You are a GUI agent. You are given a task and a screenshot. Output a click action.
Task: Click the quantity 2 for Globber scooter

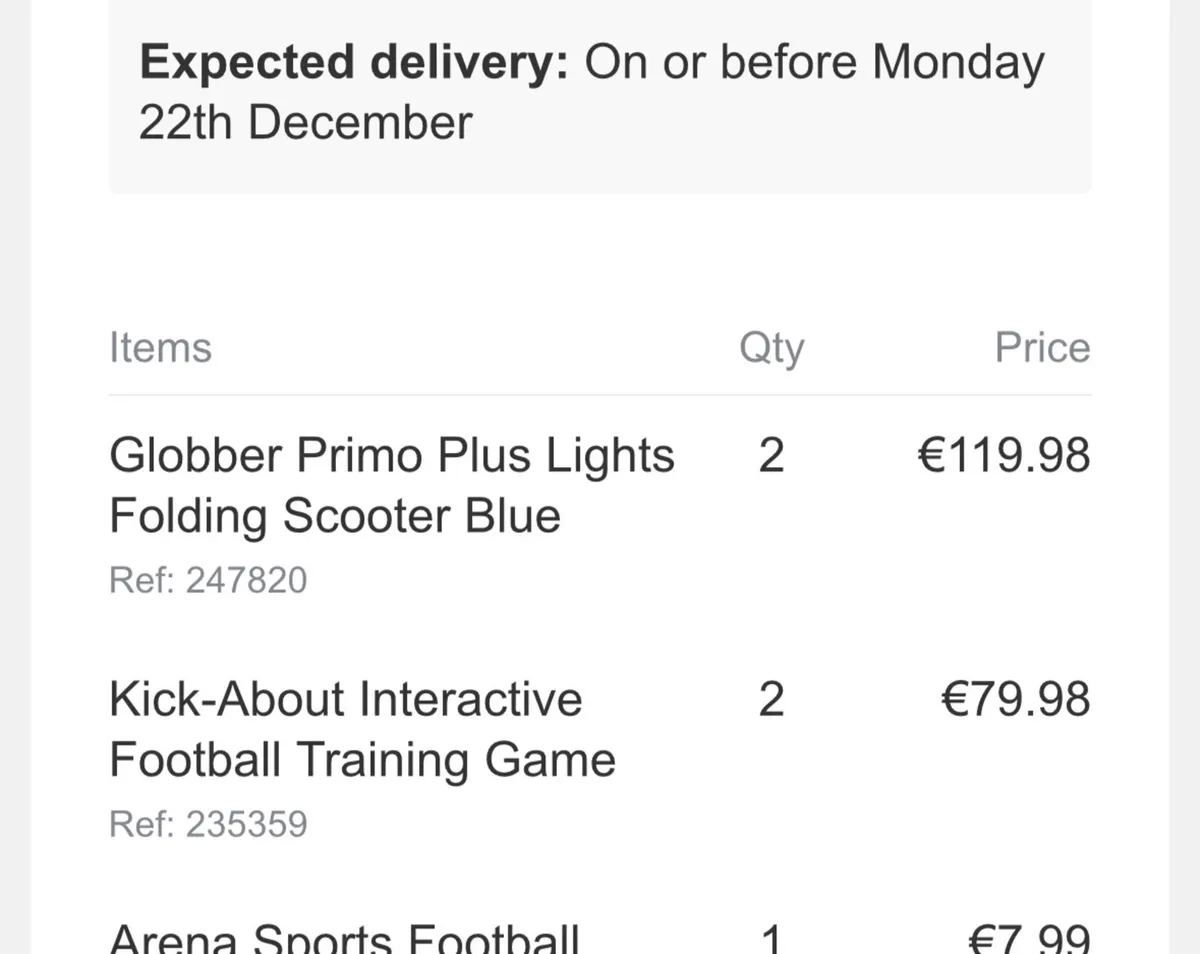tap(771, 456)
